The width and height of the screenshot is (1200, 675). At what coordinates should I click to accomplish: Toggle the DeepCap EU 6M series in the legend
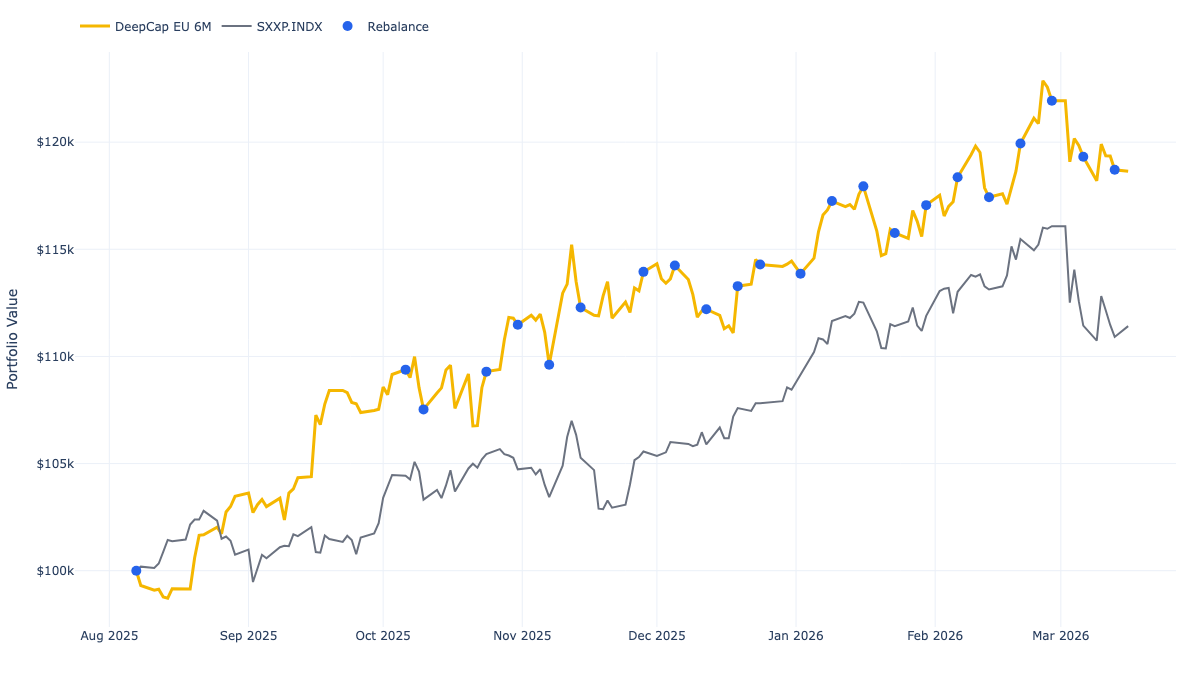click(x=164, y=26)
